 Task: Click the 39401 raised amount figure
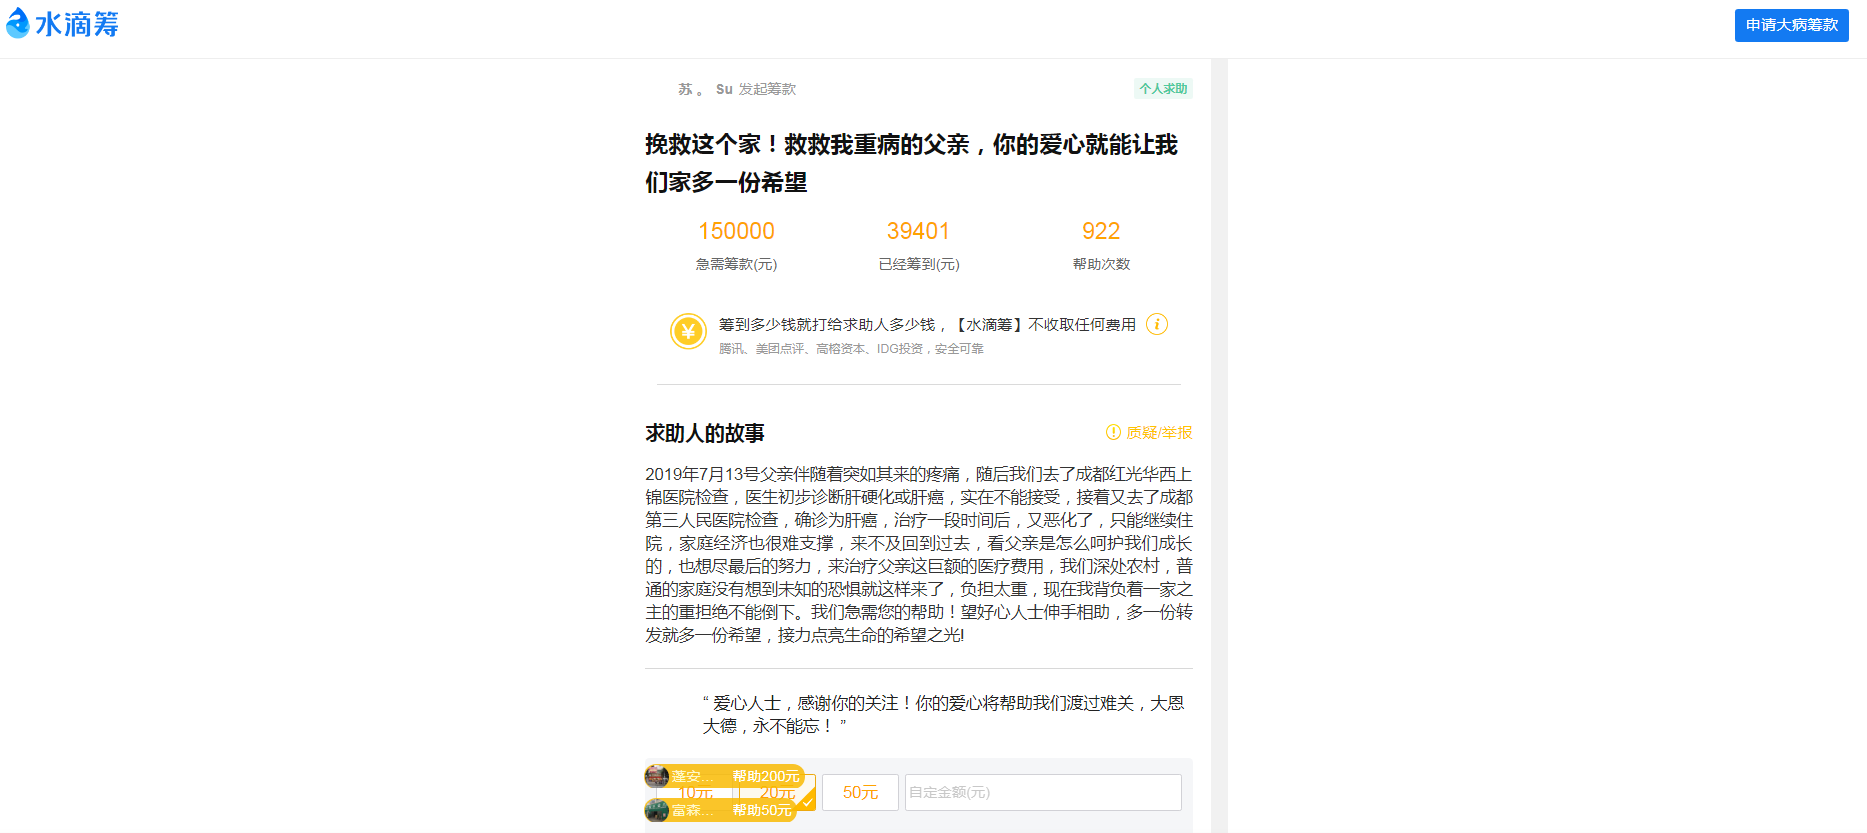[918, 231]
